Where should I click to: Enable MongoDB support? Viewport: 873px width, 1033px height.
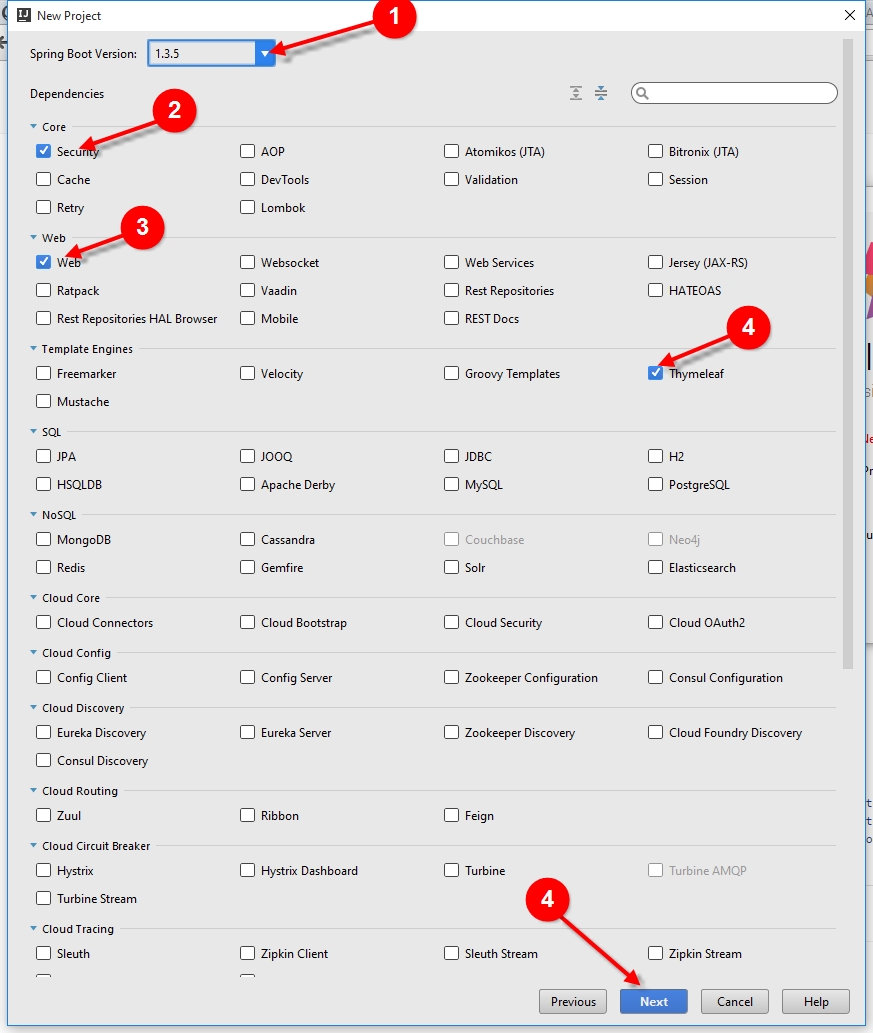coord(42,539)
